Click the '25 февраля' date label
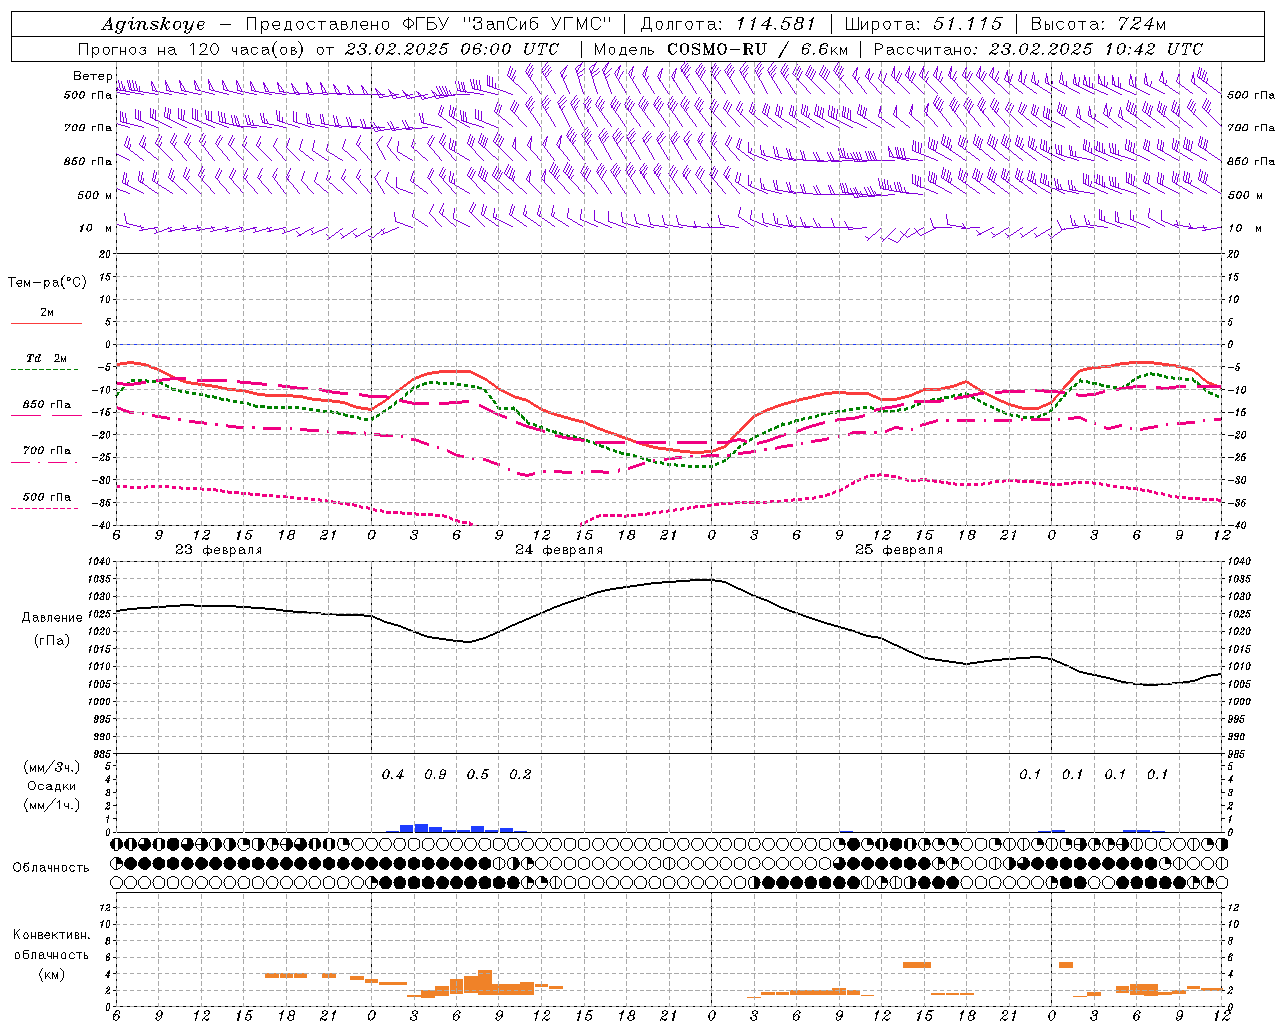The image size is (1280, 1024). [899, 550]
